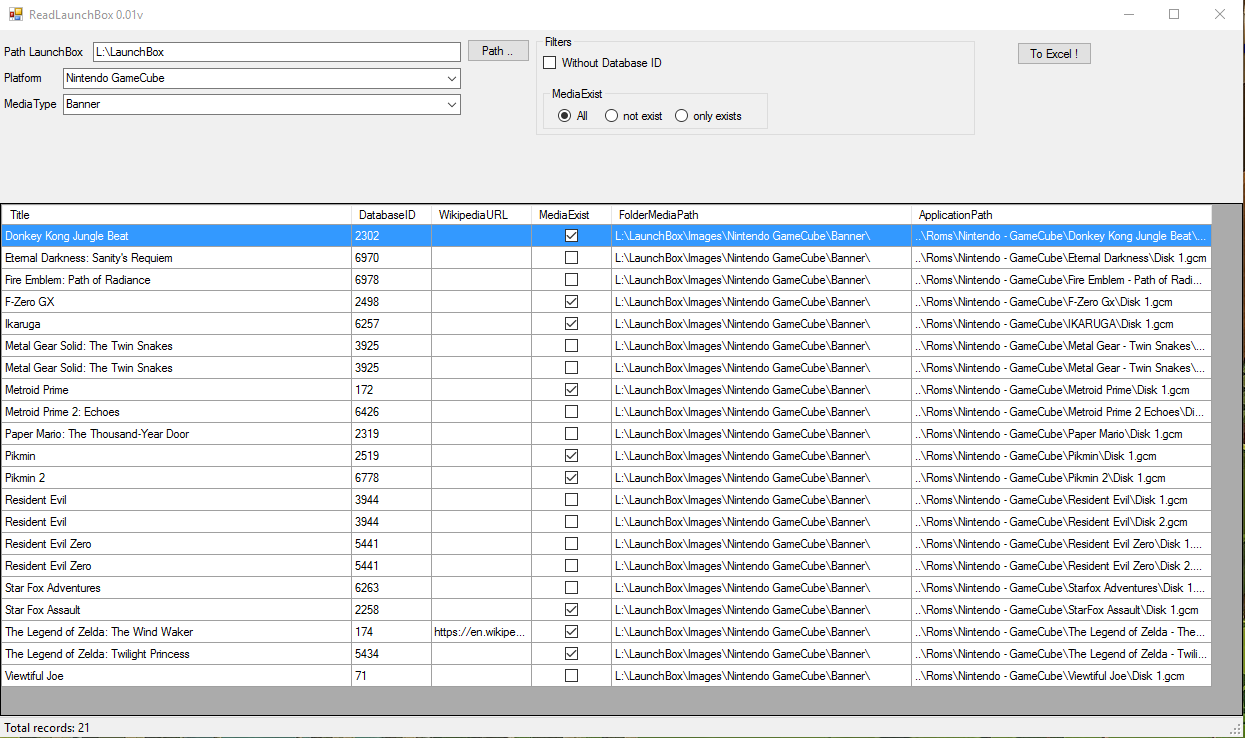Viewport: 1245px width, 738px height.
Task: Select the FolderMediaPath cell in the Ikaruga row
Action: coord(762,324)
